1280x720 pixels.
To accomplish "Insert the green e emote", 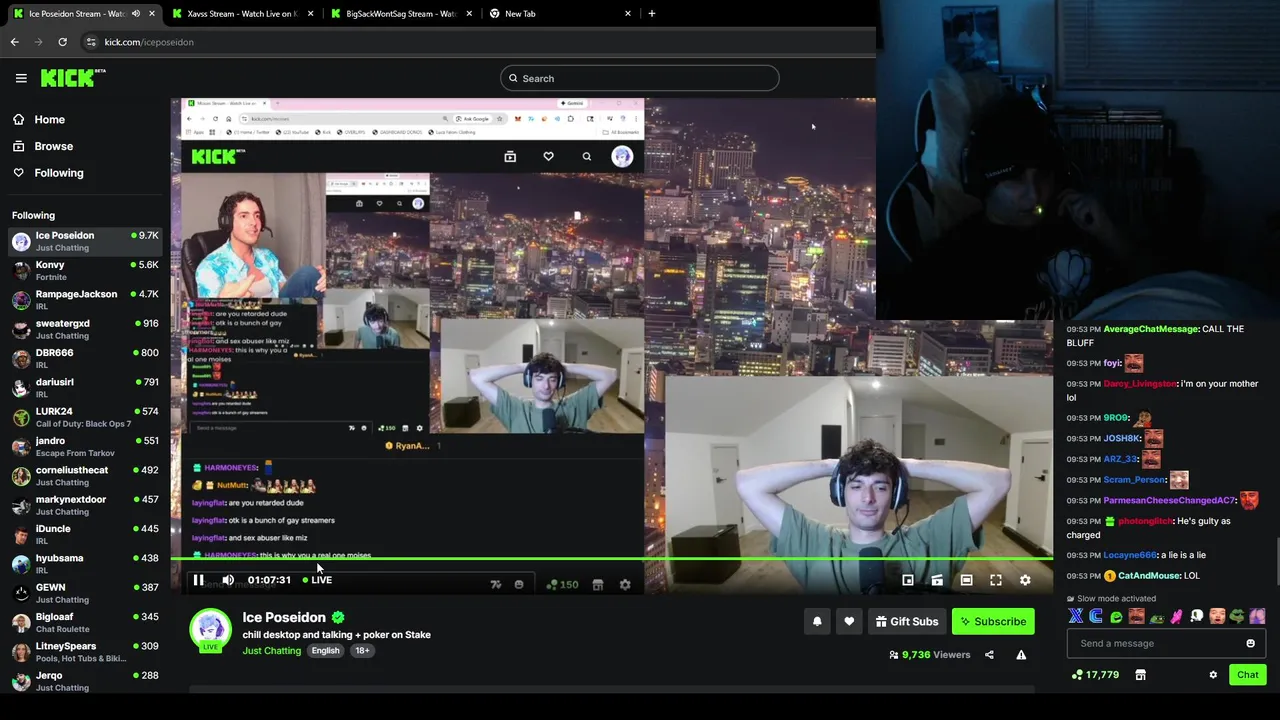I will pos(1116,617).
